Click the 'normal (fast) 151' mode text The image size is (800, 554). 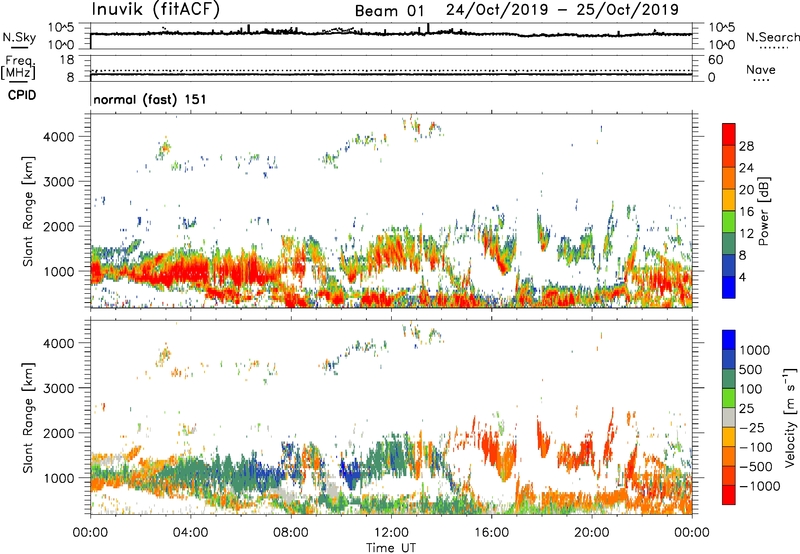(150, 99)
